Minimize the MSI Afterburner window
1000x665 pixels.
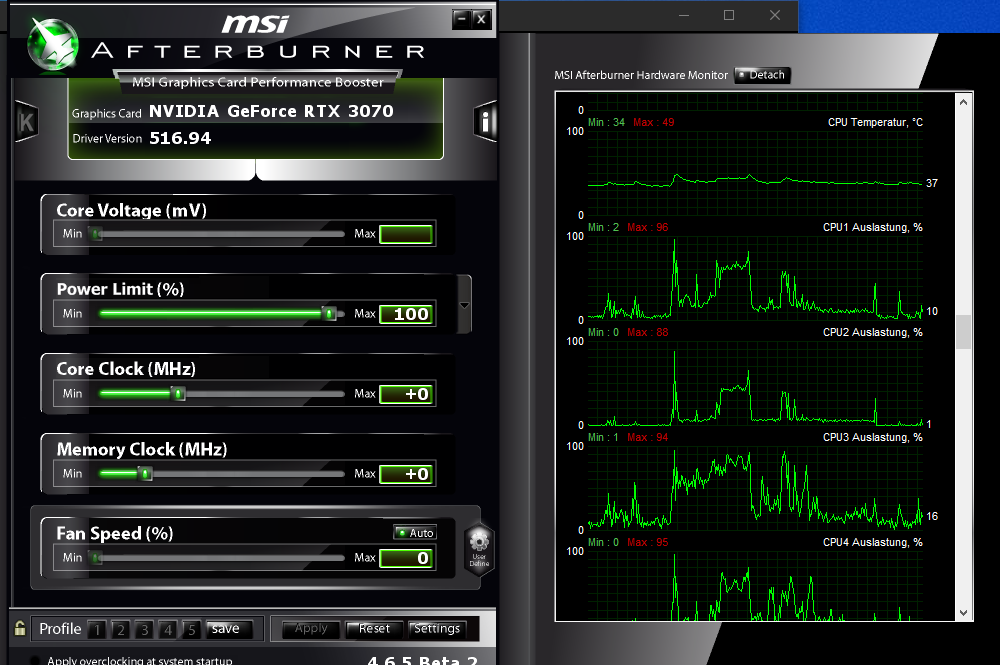[462, 19]
